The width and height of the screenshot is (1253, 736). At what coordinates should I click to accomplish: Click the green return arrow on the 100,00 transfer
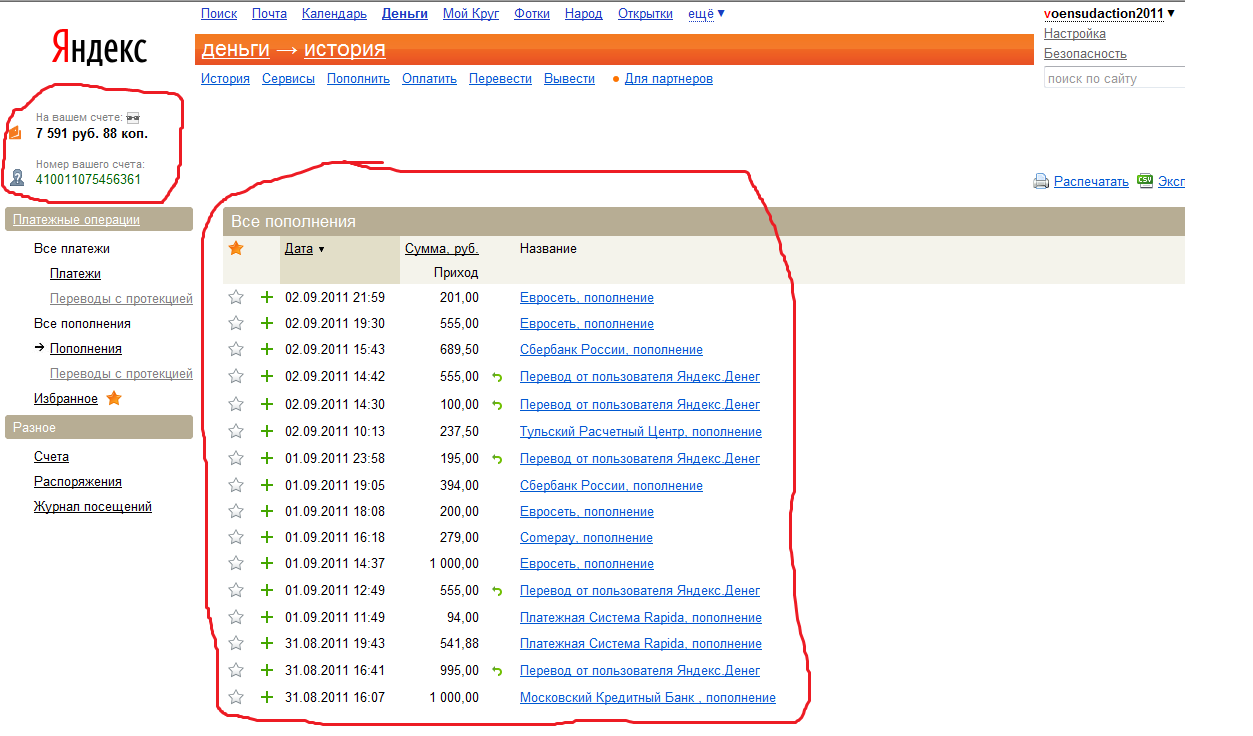[x=497, y=404]
